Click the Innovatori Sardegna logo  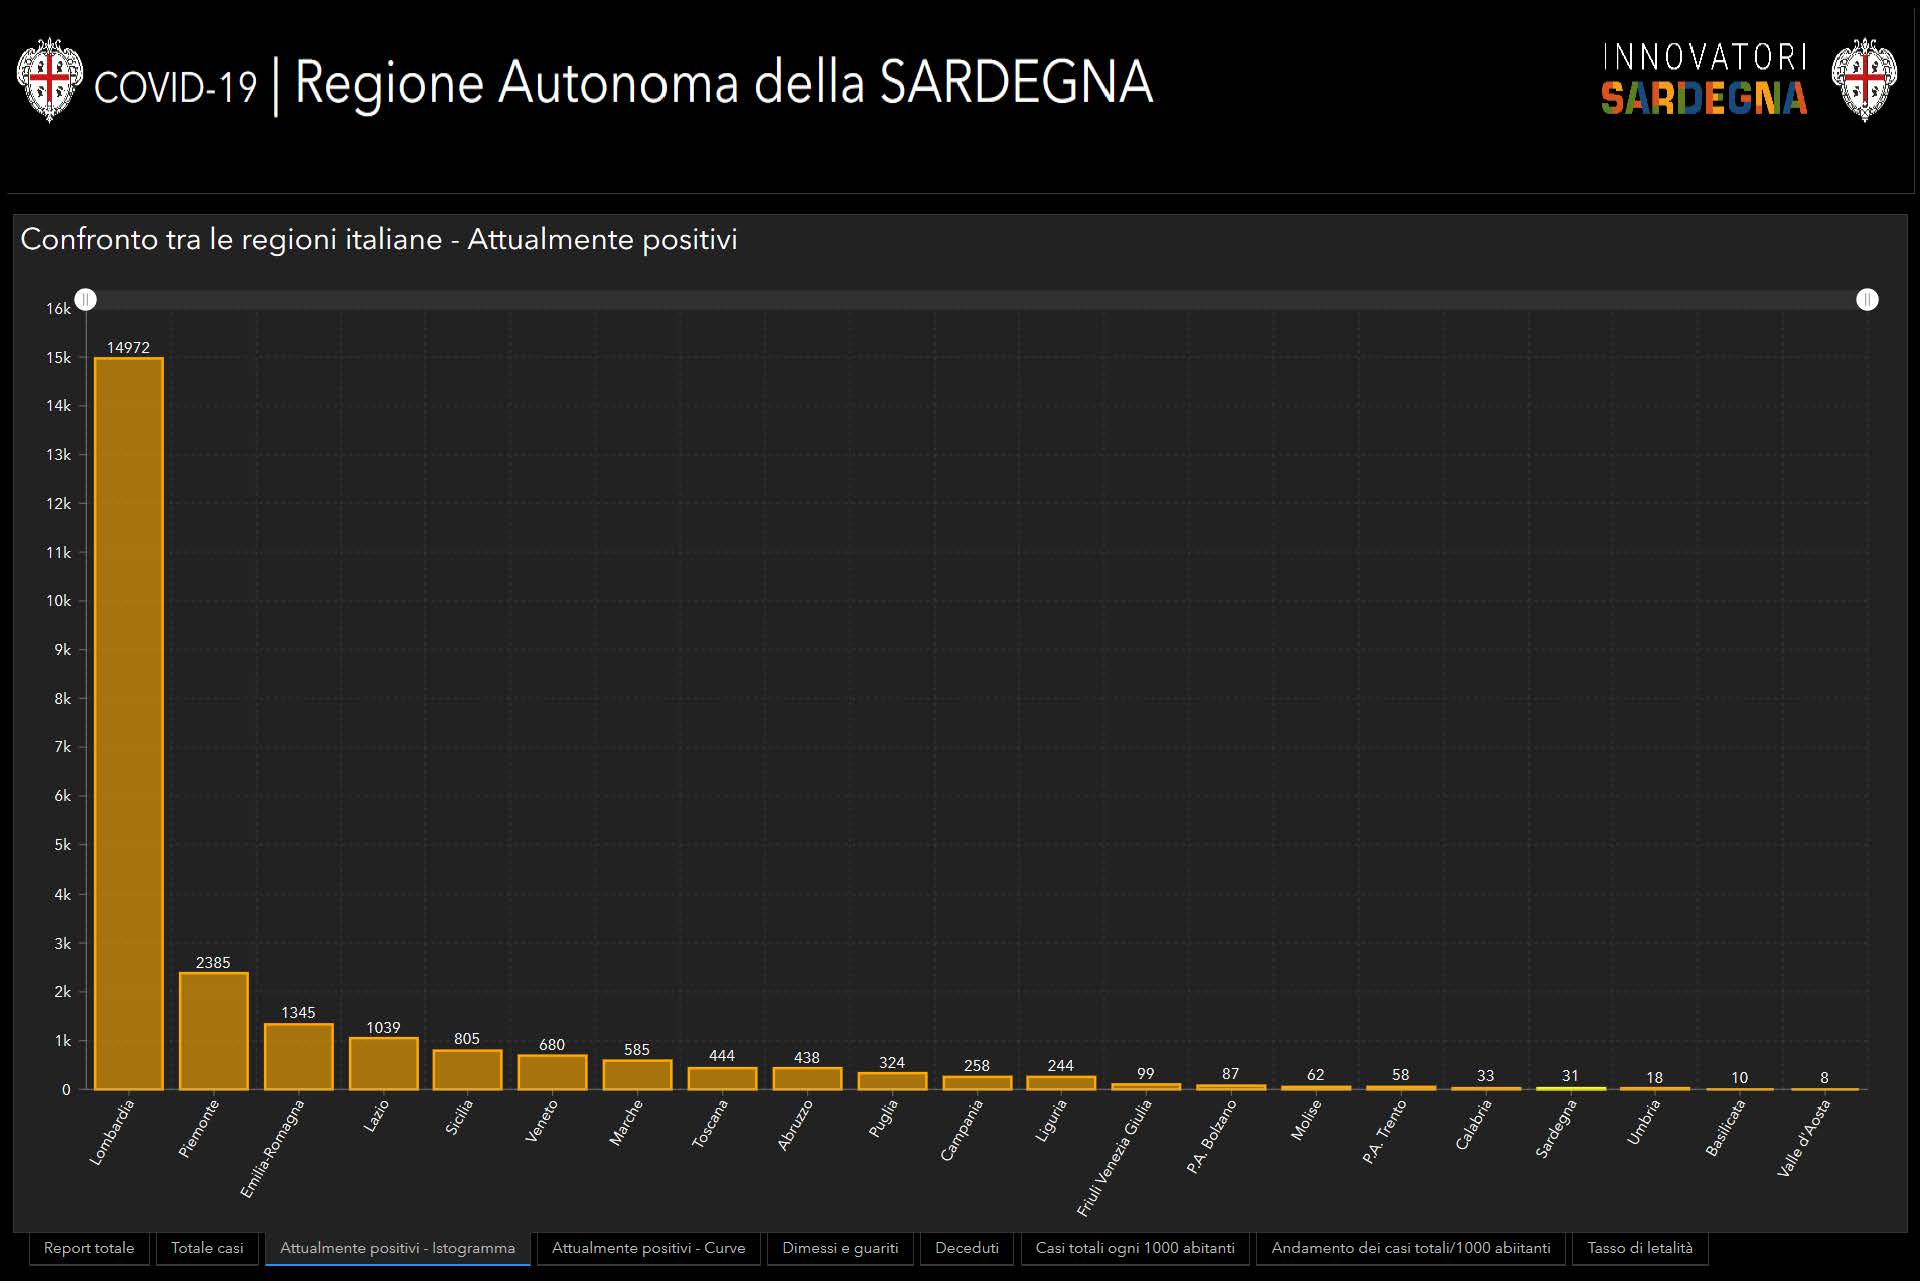click(1703, 80)
